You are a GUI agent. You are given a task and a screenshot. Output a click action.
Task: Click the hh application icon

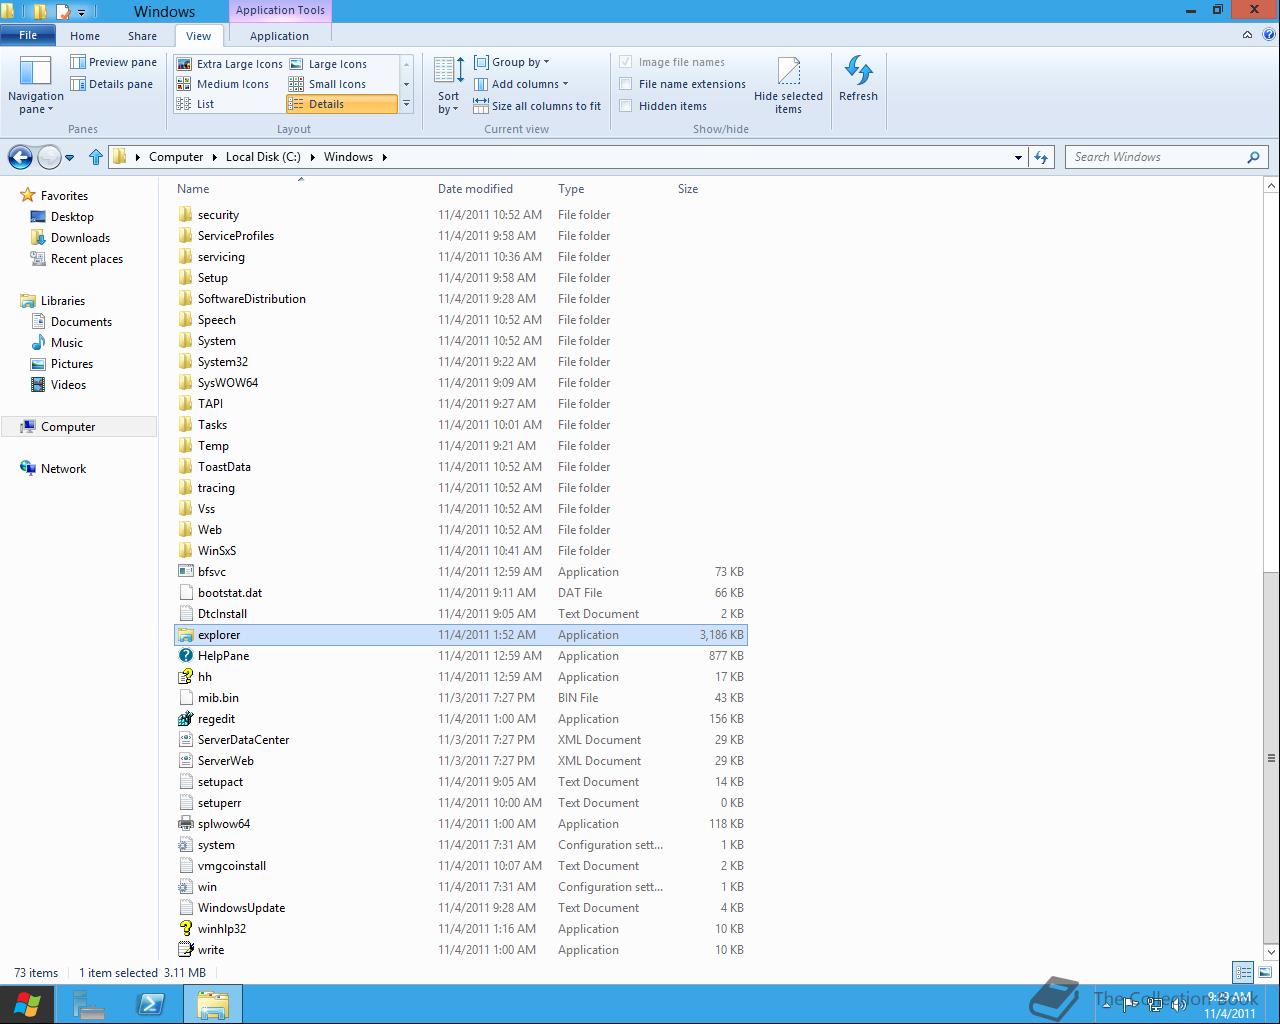coord(185,677)
